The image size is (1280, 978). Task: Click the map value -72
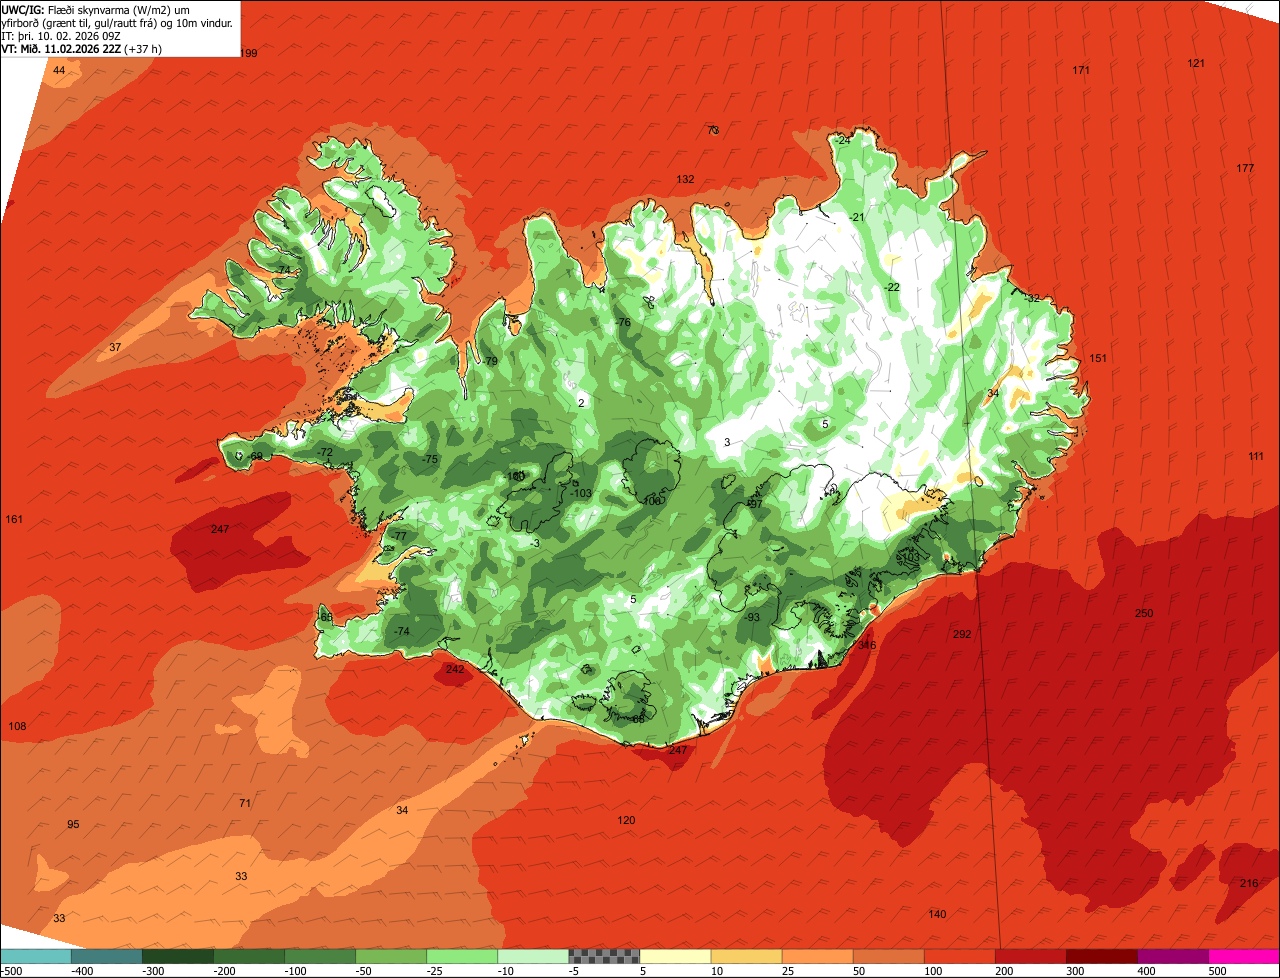(325, 452)
